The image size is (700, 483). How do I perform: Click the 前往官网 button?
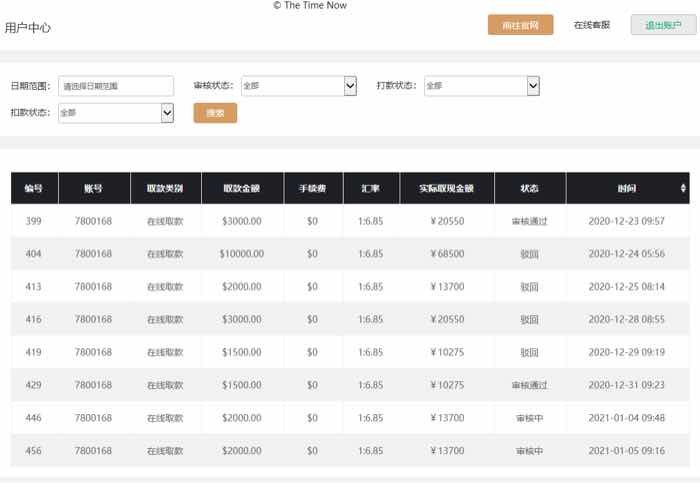pos(520,25)
